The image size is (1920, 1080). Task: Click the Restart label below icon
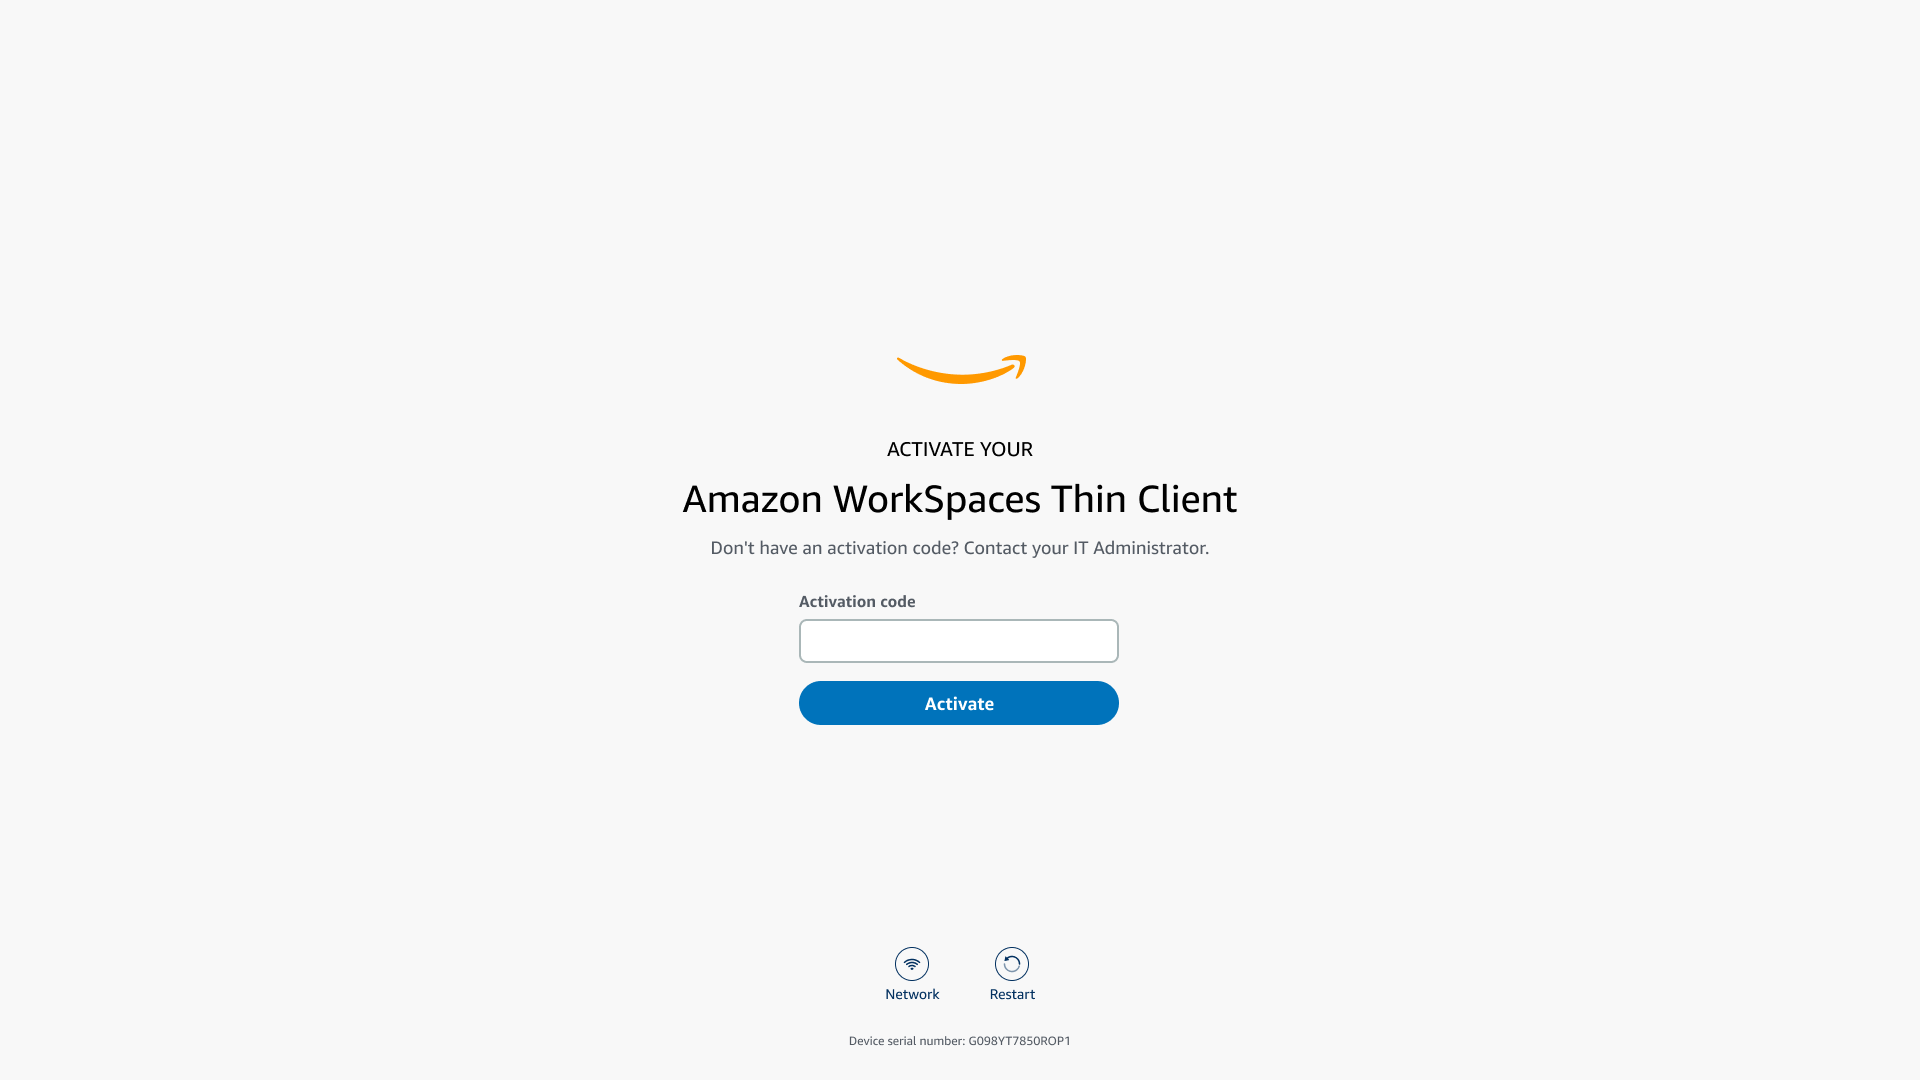(x=1011, y=994)
